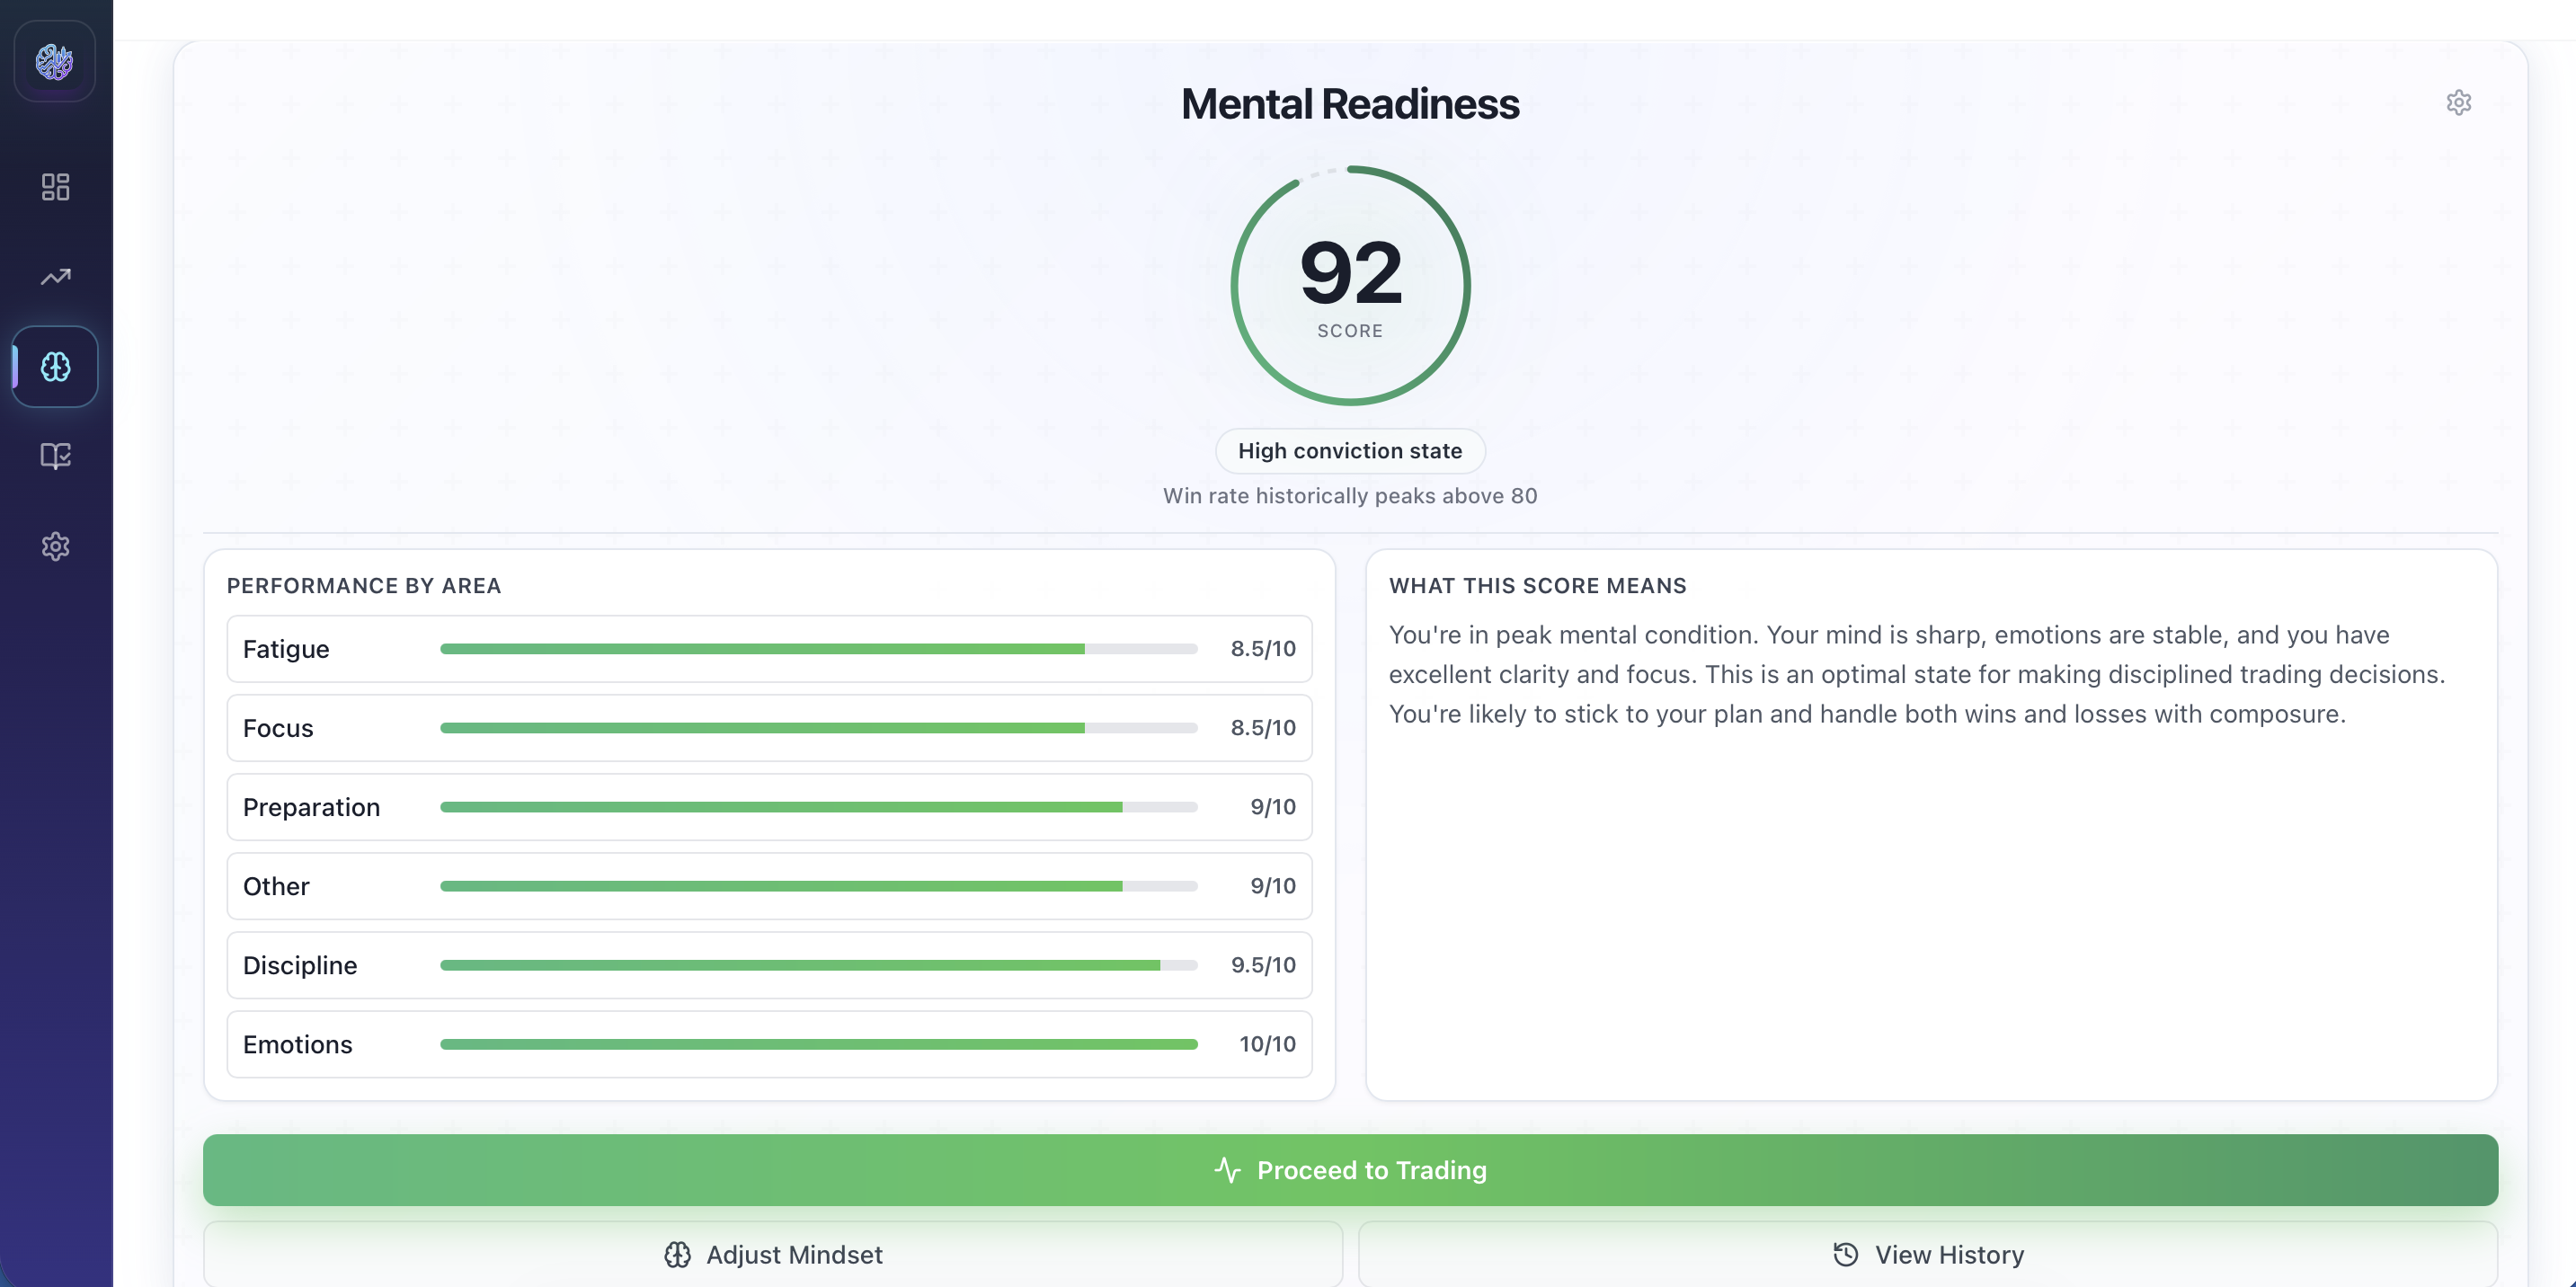This screenshot has height=1287, width=2576.
Task: Select the Preparation row label
Action: click(x=311, y=807)
